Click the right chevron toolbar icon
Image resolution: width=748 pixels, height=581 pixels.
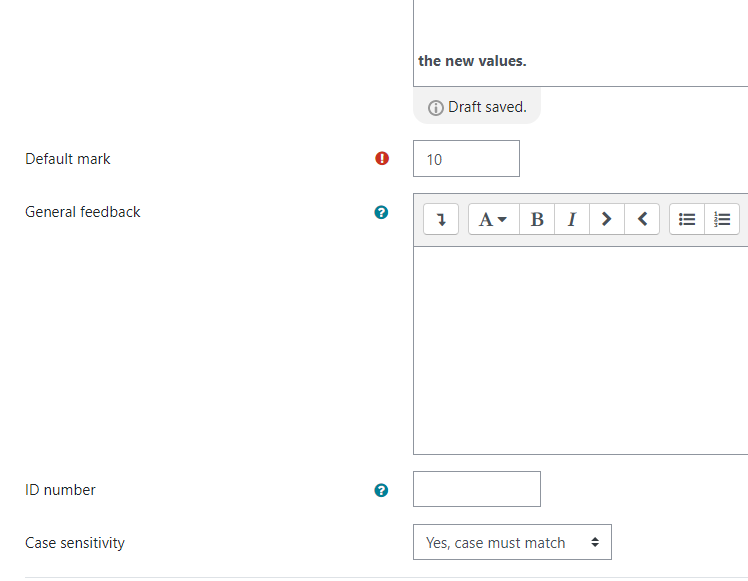(x=607, y=219)
